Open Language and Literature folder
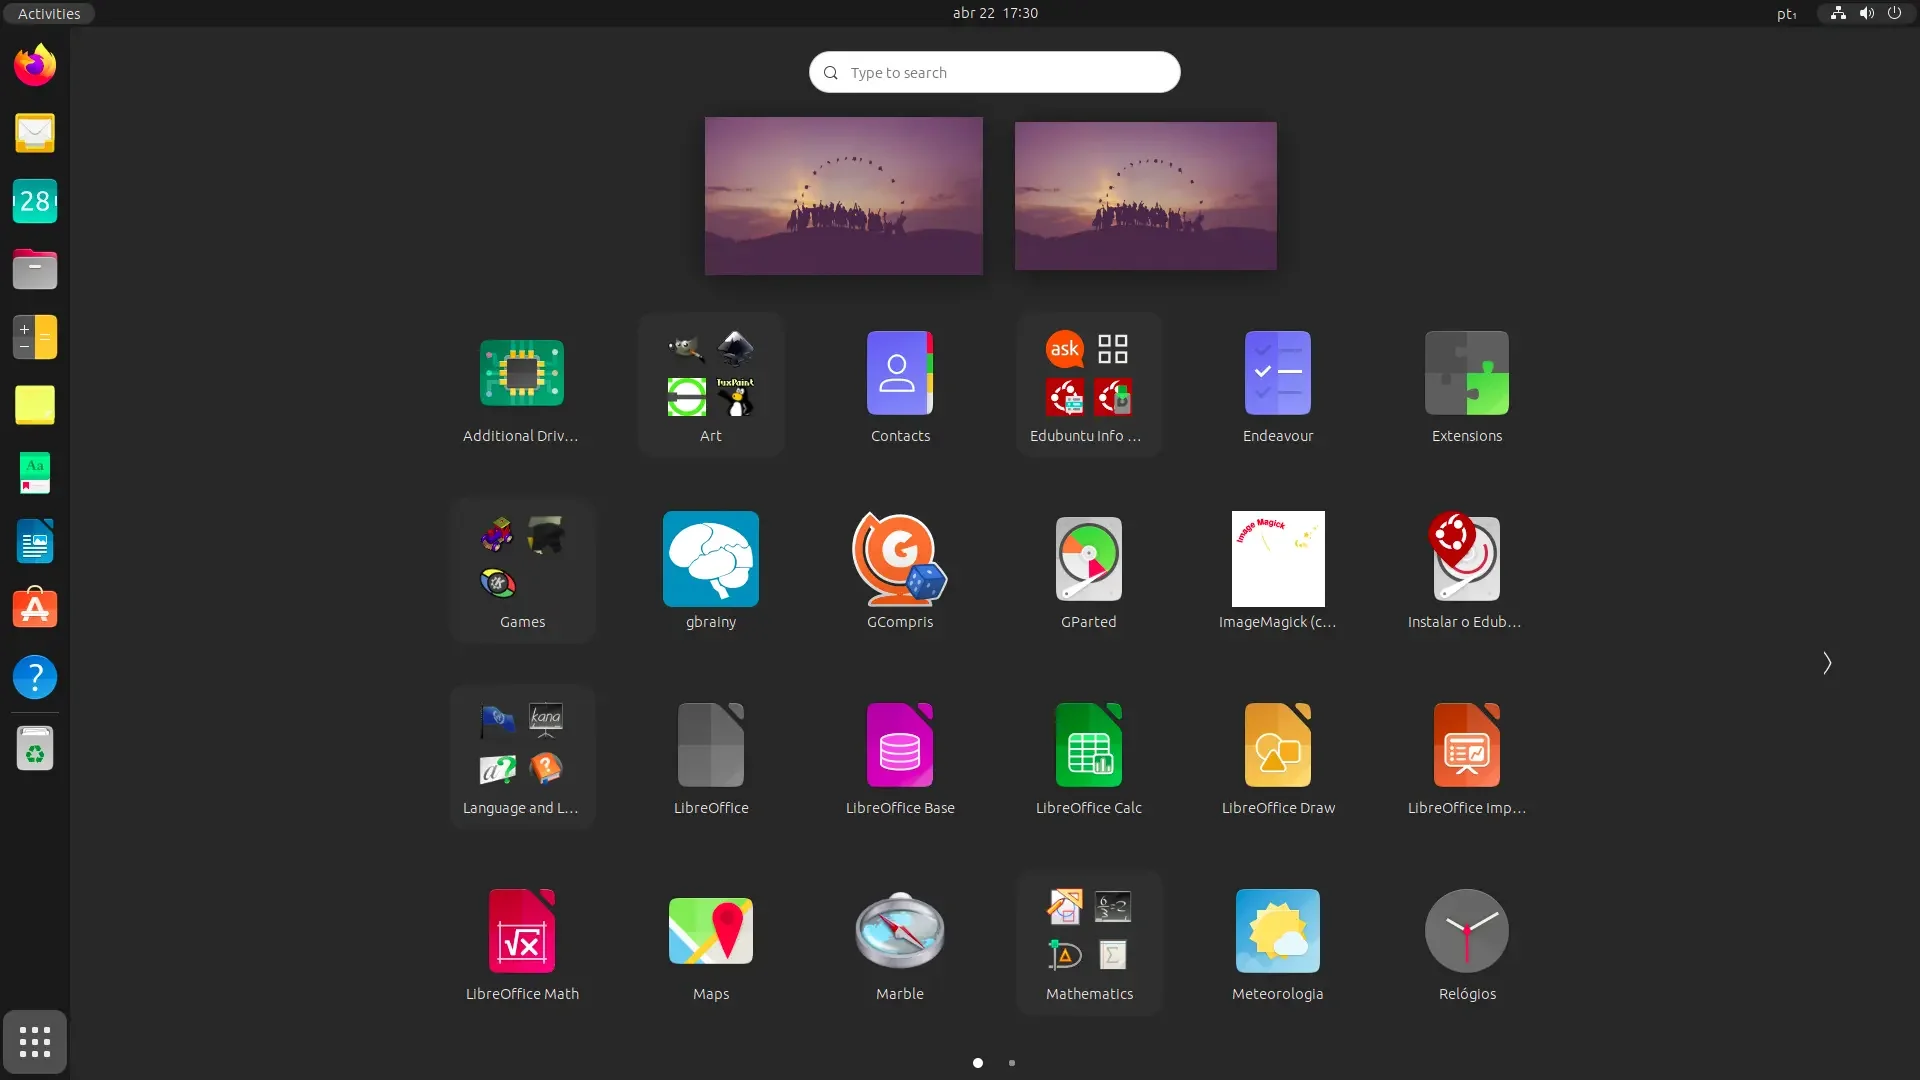Image resolution: width=1920 pixels, height=1080 pixels. 521,758
